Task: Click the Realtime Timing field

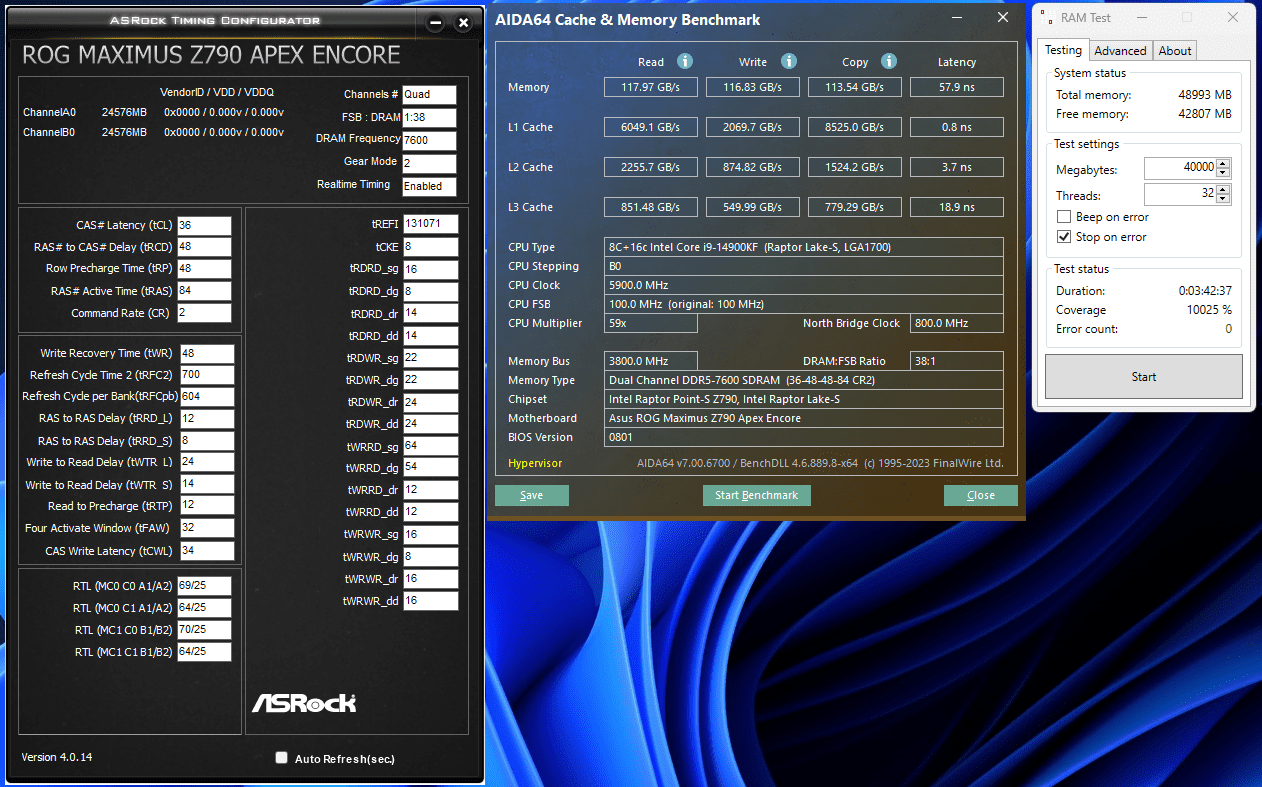Action: coord(429,186)
